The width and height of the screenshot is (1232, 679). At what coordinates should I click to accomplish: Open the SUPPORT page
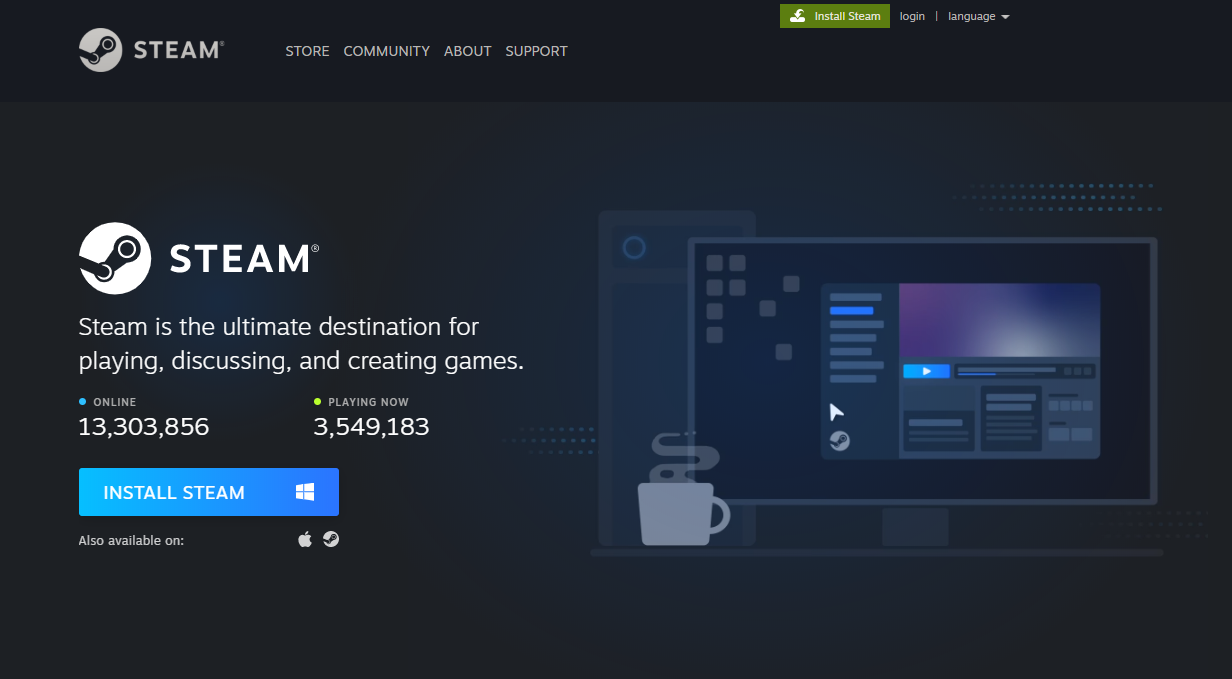click(536, 51)
